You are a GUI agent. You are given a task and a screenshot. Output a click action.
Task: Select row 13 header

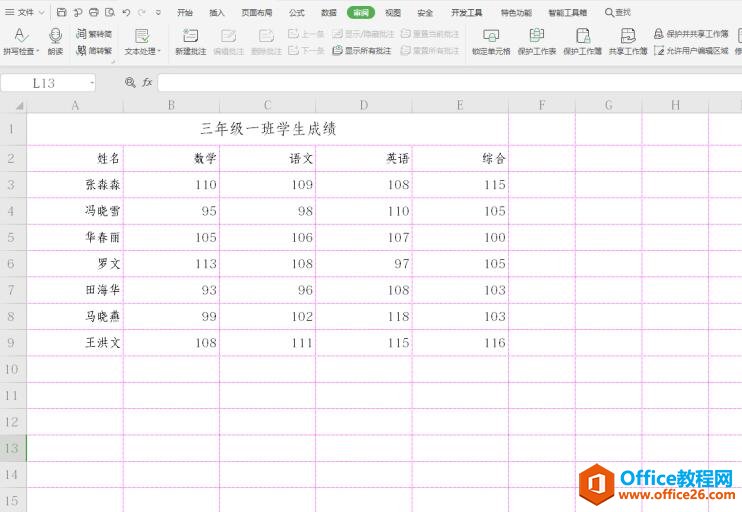(13, 448)
